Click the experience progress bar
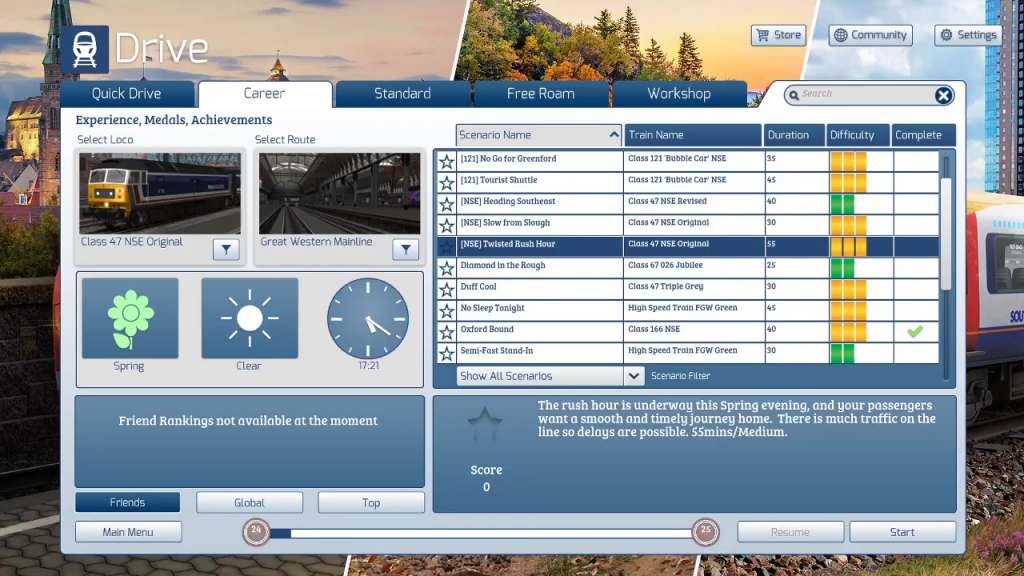The image size is (1024, 576). [480, 533]
